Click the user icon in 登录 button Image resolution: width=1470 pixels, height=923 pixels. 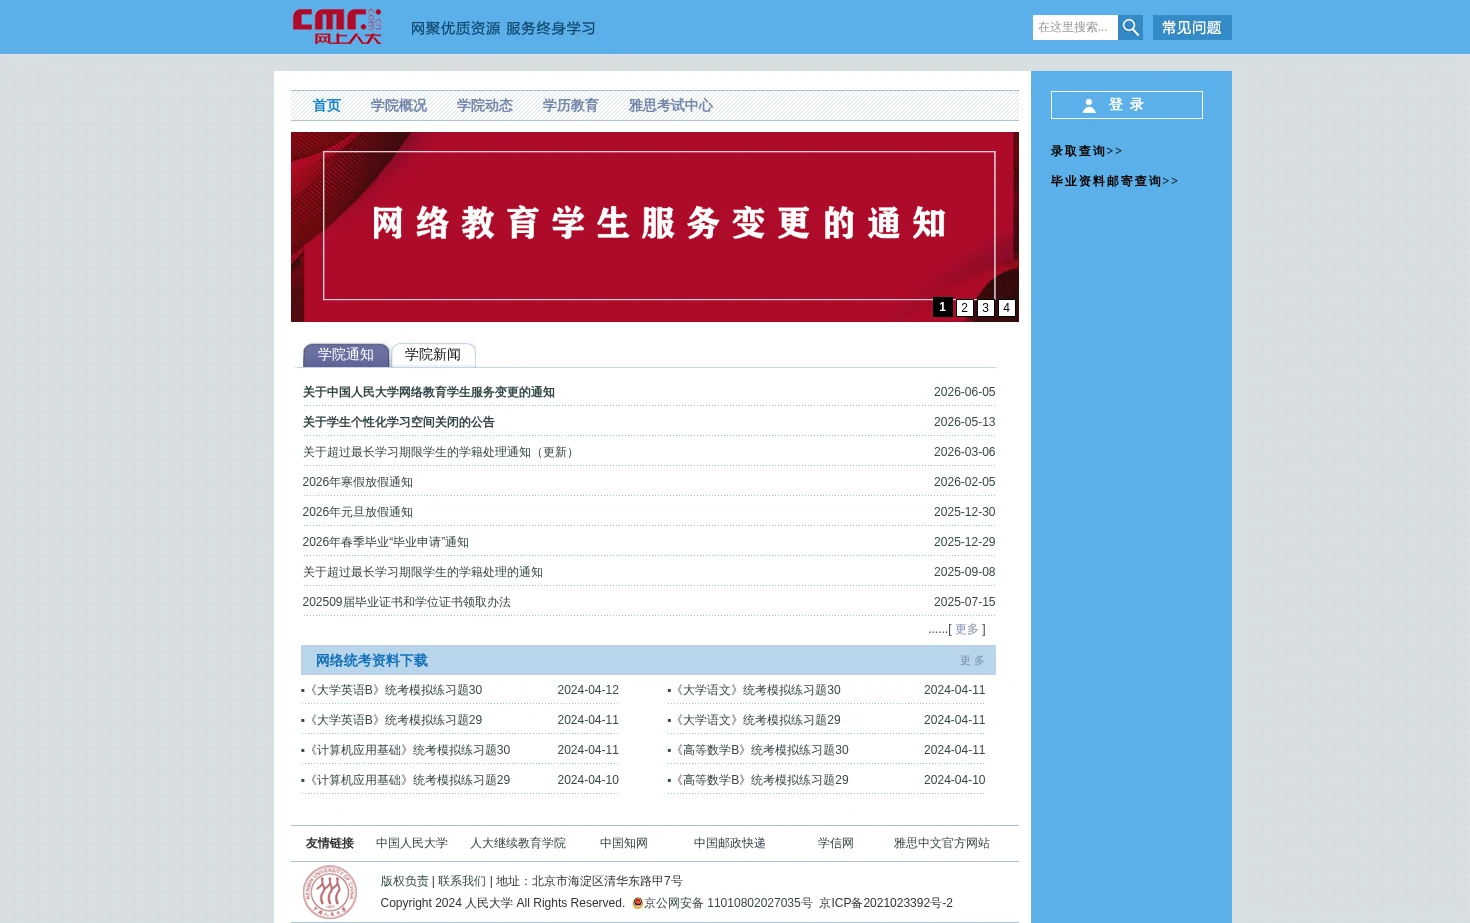1089,105
